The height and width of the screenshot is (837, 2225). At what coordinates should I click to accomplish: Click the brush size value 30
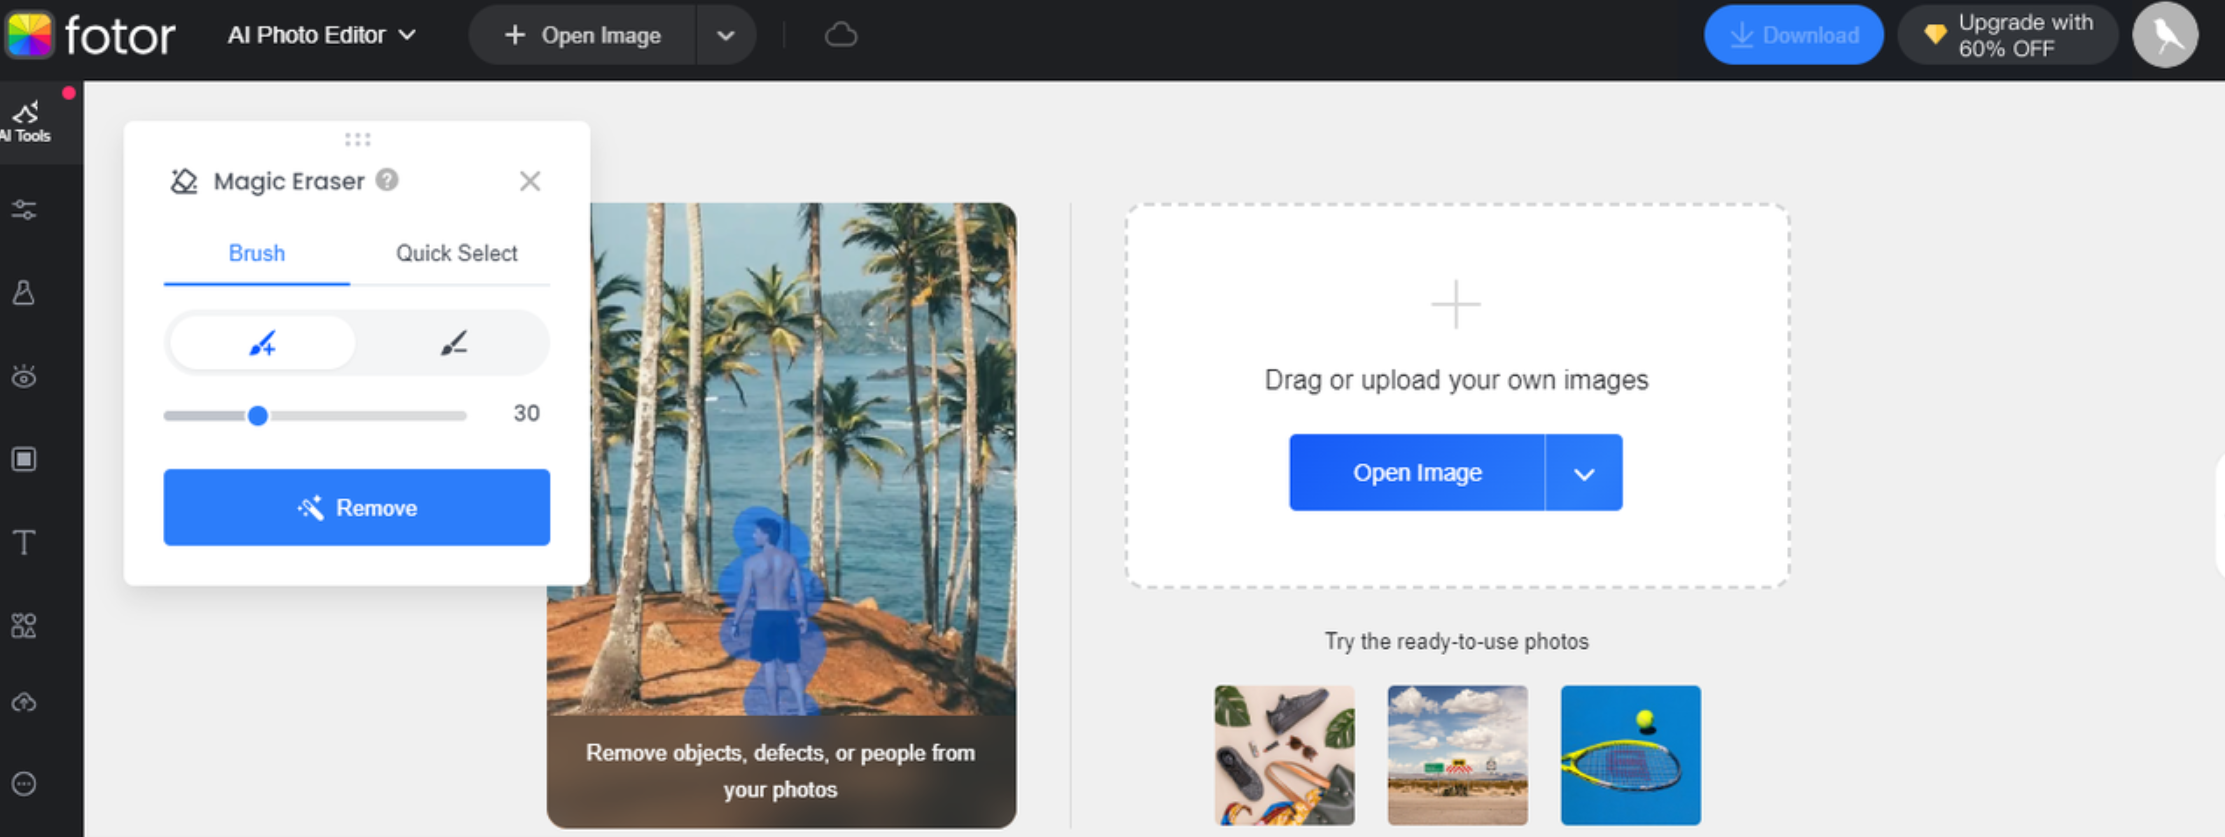pyautogui.click(x=526, y=414)
